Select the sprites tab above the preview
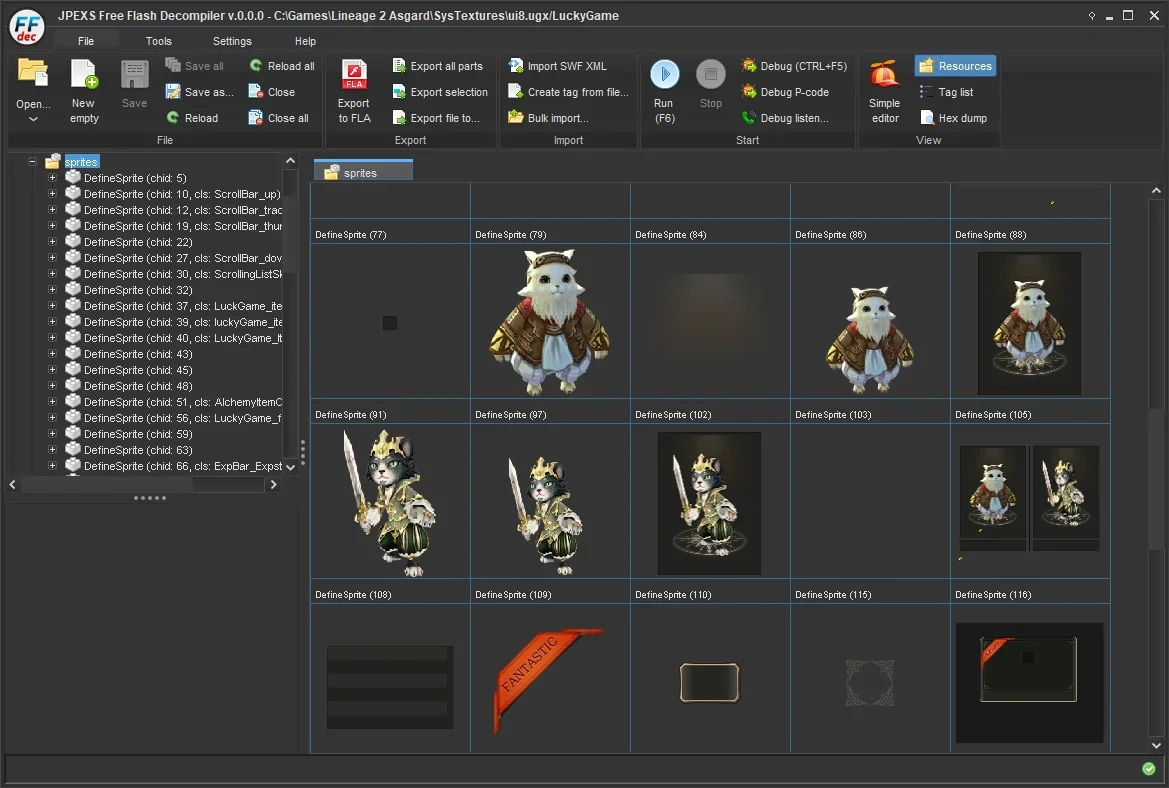This screenshot has width=1169, height=788. click(362, 172)
